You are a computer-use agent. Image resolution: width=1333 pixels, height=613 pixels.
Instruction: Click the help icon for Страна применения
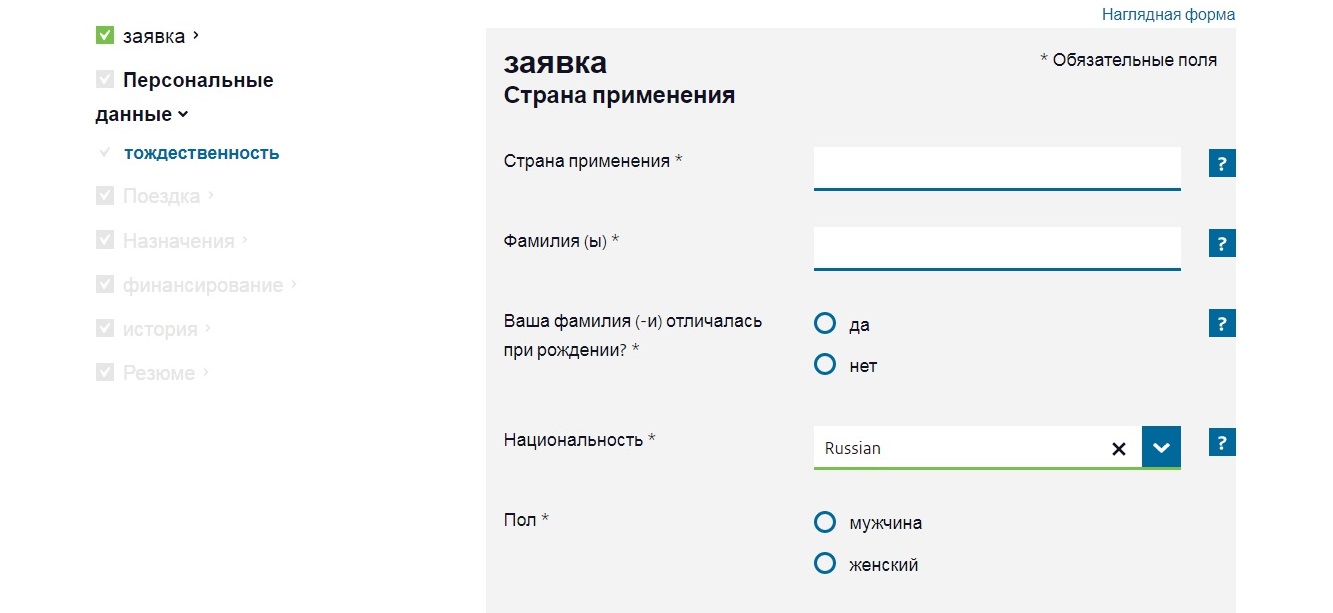coord(1222,164)
